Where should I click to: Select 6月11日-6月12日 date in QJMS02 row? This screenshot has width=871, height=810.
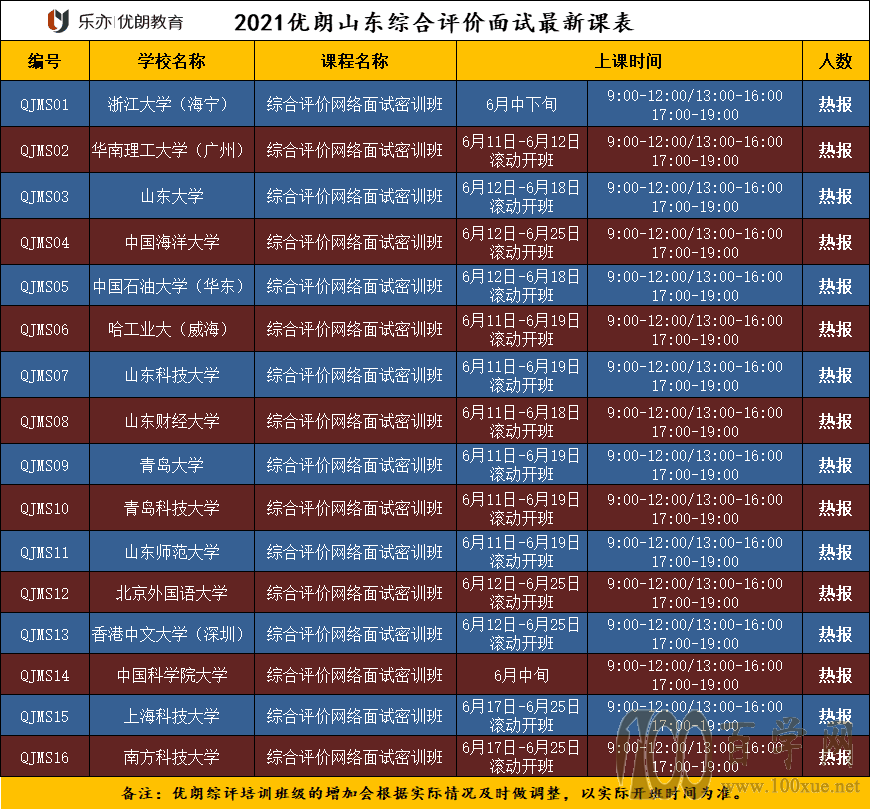[521, 142]
